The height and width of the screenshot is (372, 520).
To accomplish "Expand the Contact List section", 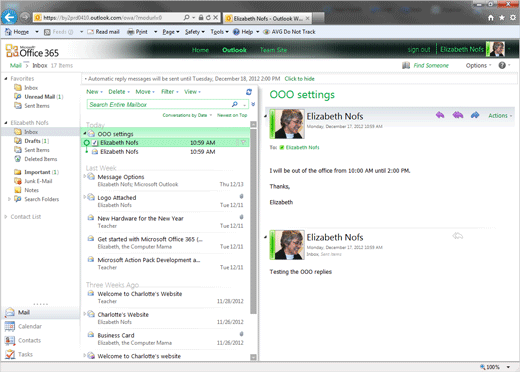I will 6,217.
